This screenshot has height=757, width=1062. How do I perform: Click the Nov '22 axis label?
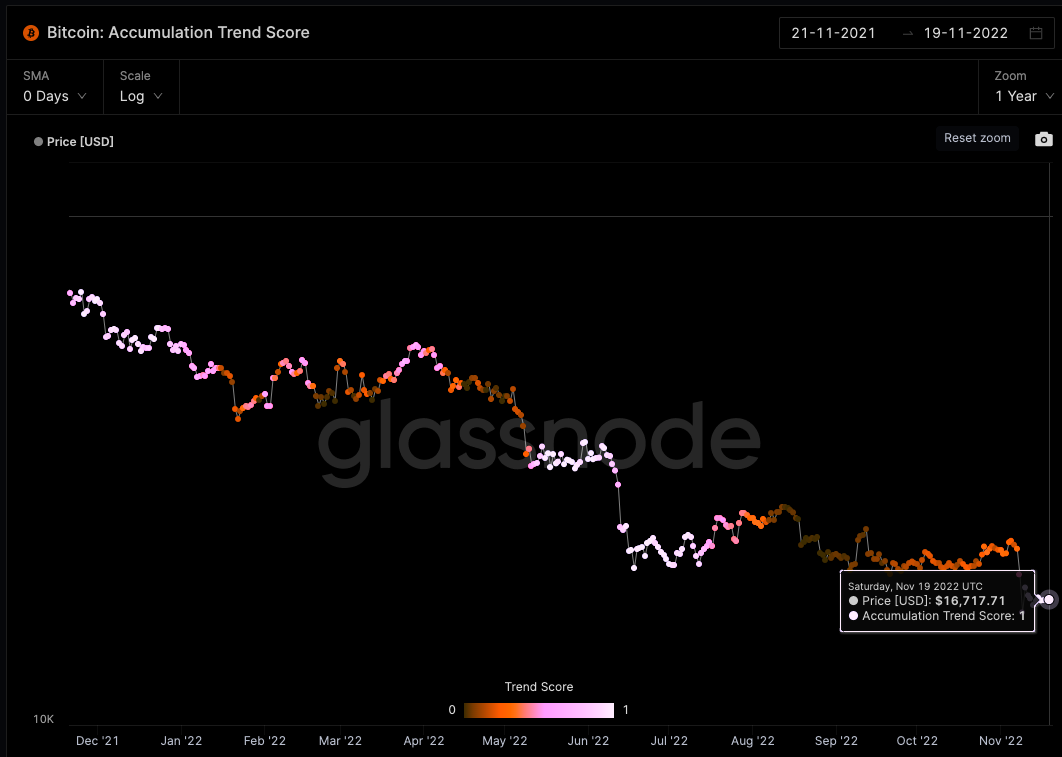(x=1000, y=741)
